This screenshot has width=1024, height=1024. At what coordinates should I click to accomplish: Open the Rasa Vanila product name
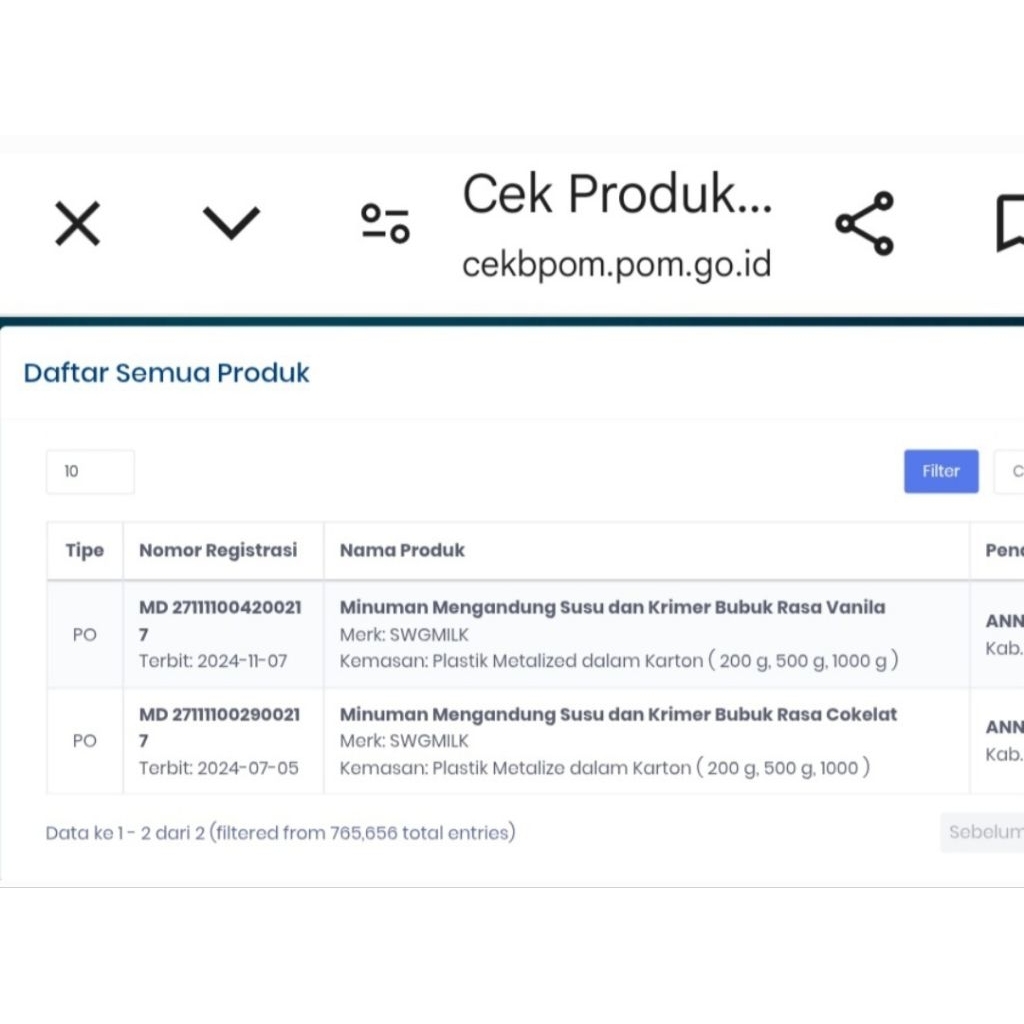612,607
